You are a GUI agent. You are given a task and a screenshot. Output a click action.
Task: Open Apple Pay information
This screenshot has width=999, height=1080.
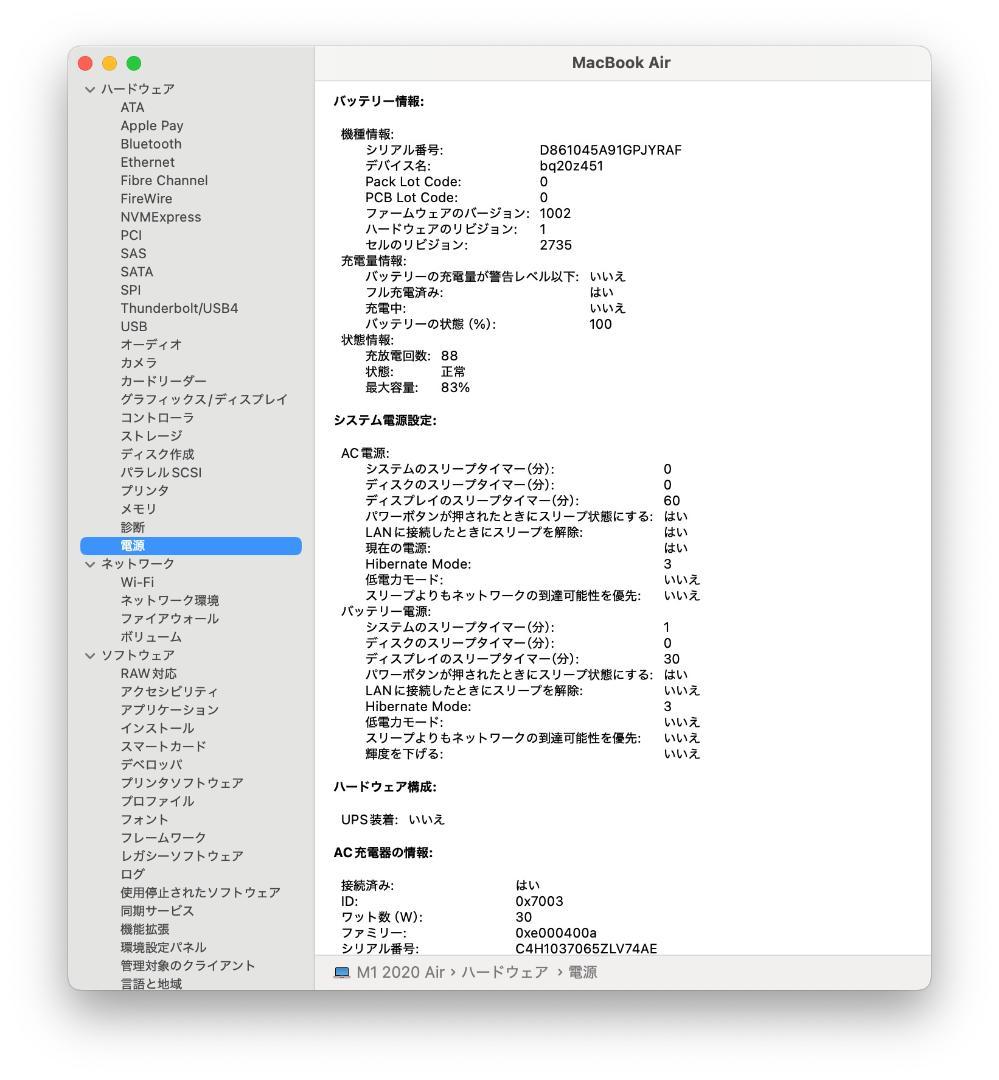coord(151,125)
